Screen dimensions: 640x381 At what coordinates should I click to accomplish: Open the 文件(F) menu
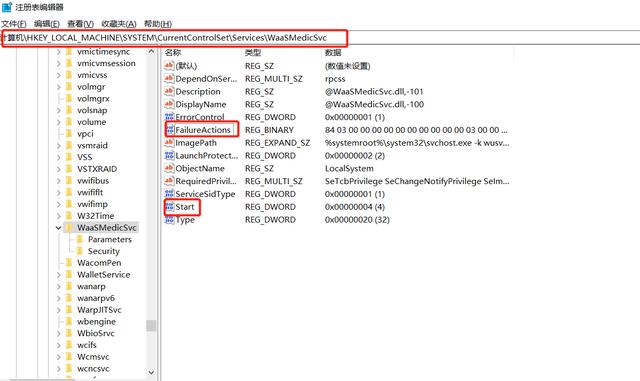14,24
